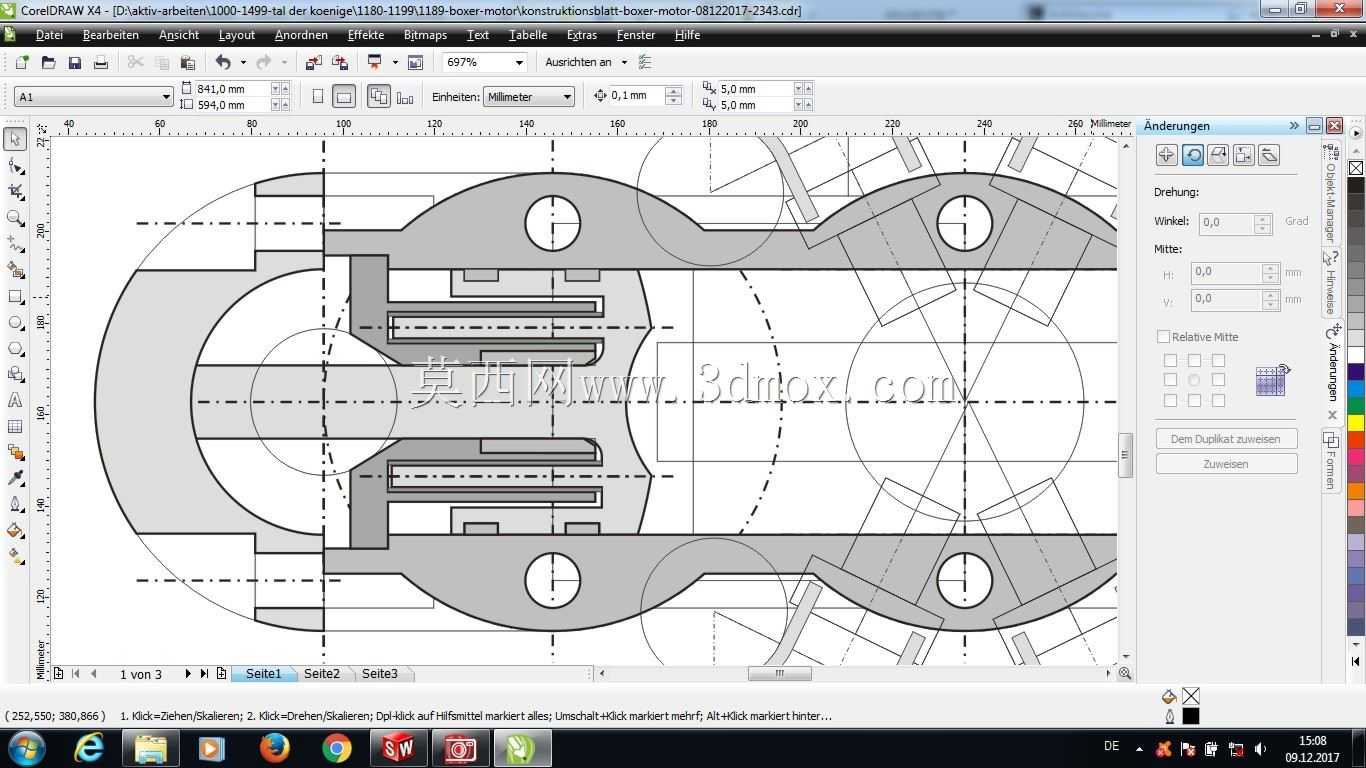The width and height of the screenshot is (1366, 768).
Task: Check the top-right anchor point box
Action: (x=1218, y=360)
